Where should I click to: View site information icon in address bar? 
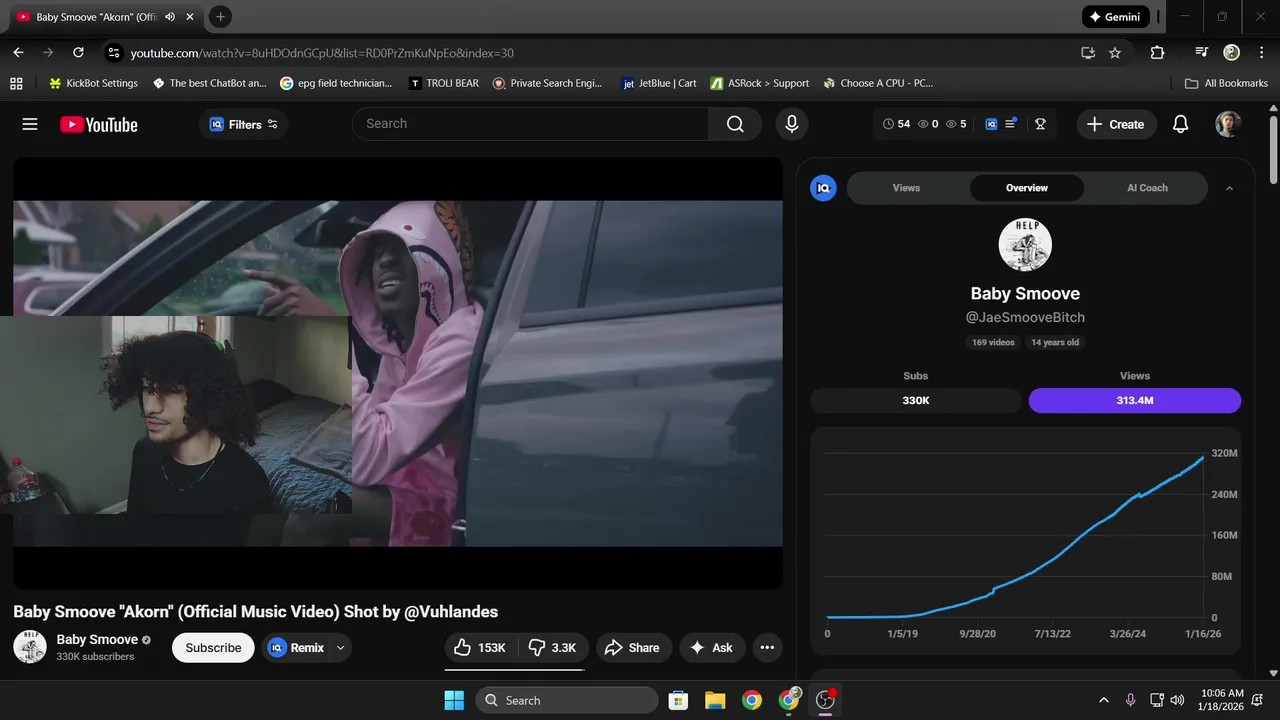coord(113,52)
